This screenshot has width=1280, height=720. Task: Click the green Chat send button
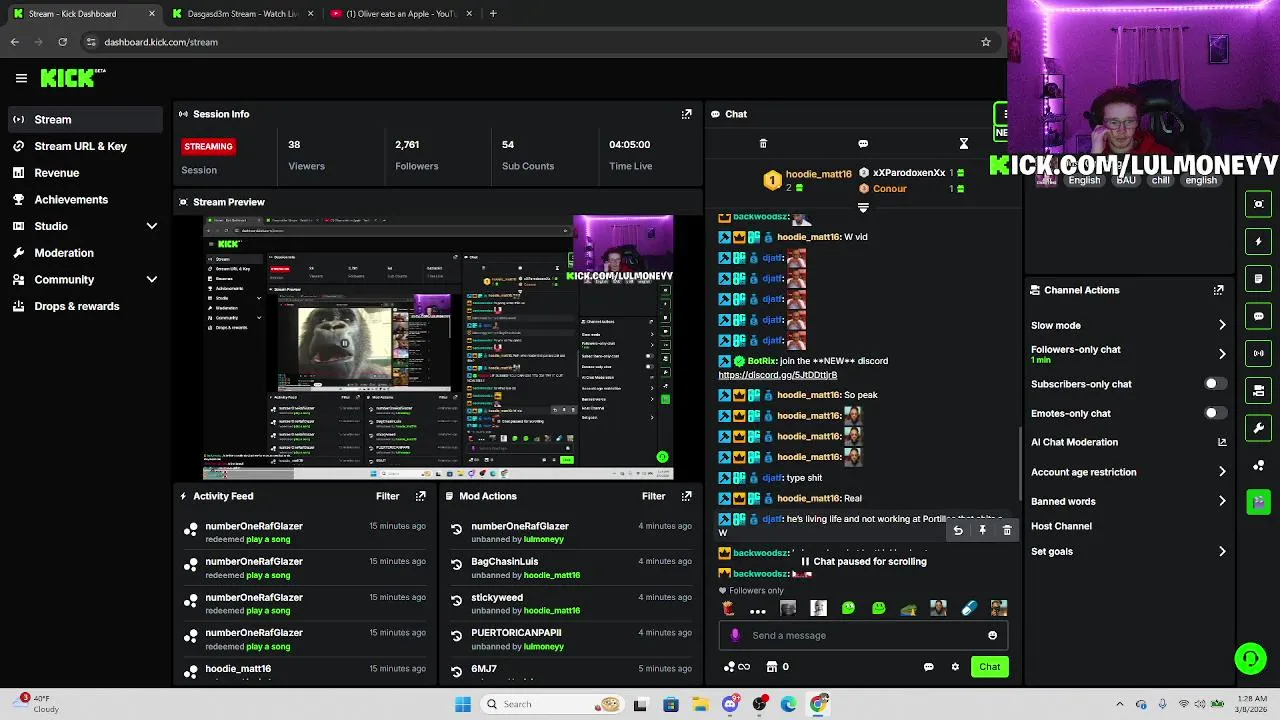[x=989, y=667]
